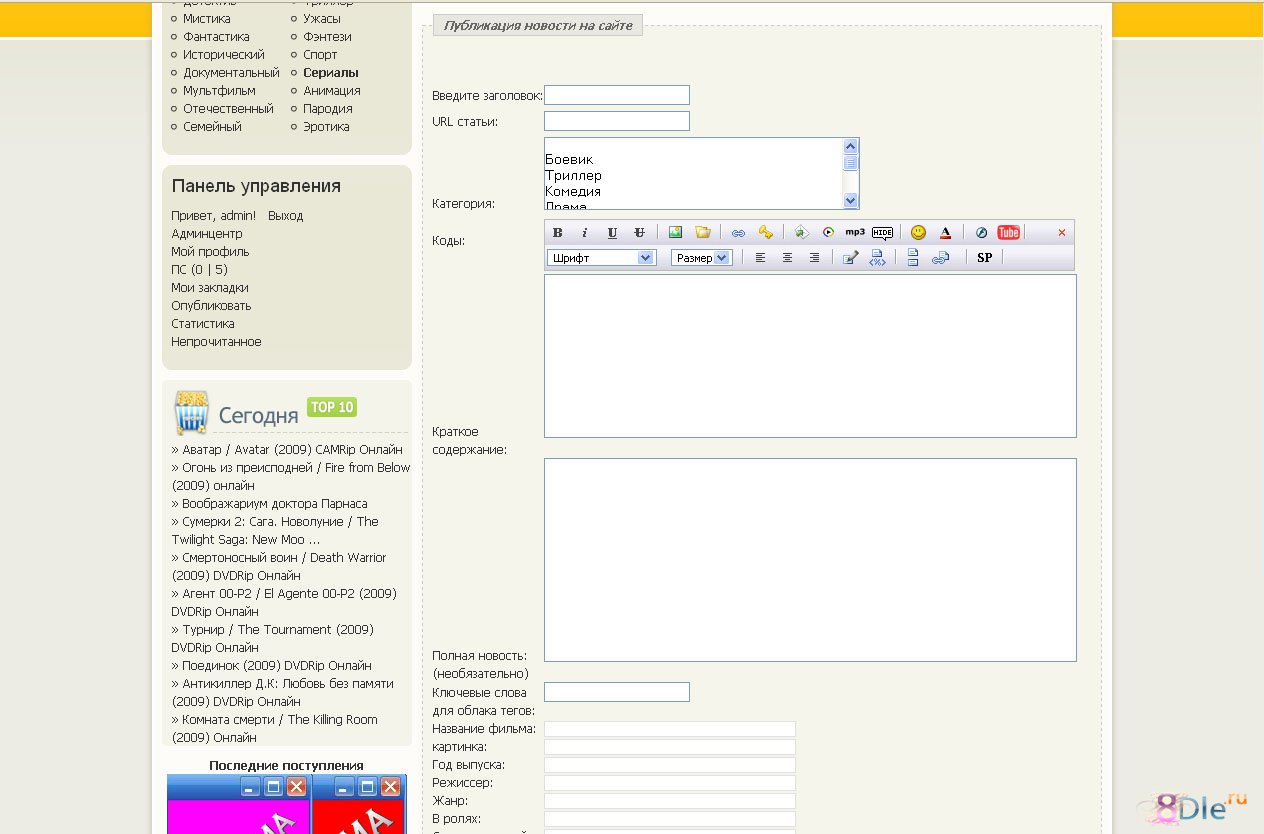Focus the Ключевые слова tag cloud field
The height and width of the screenshot is (834, 1264).
(x=617, y=692)
